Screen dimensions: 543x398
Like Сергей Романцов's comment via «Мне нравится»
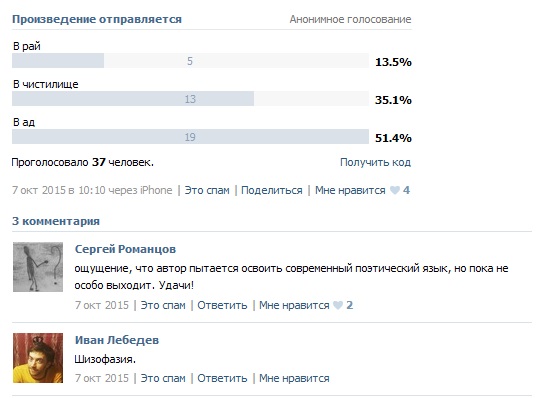294,305
